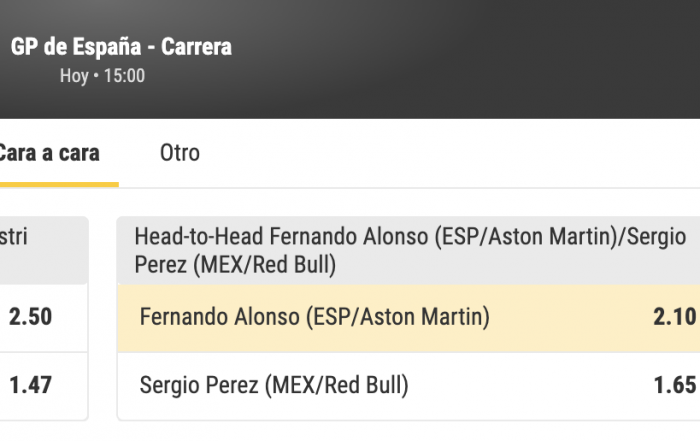Click the Fernando Alonso (ESP/Aston Martin) name
Viewport: 700px width, 441px height.
point(315,318)
